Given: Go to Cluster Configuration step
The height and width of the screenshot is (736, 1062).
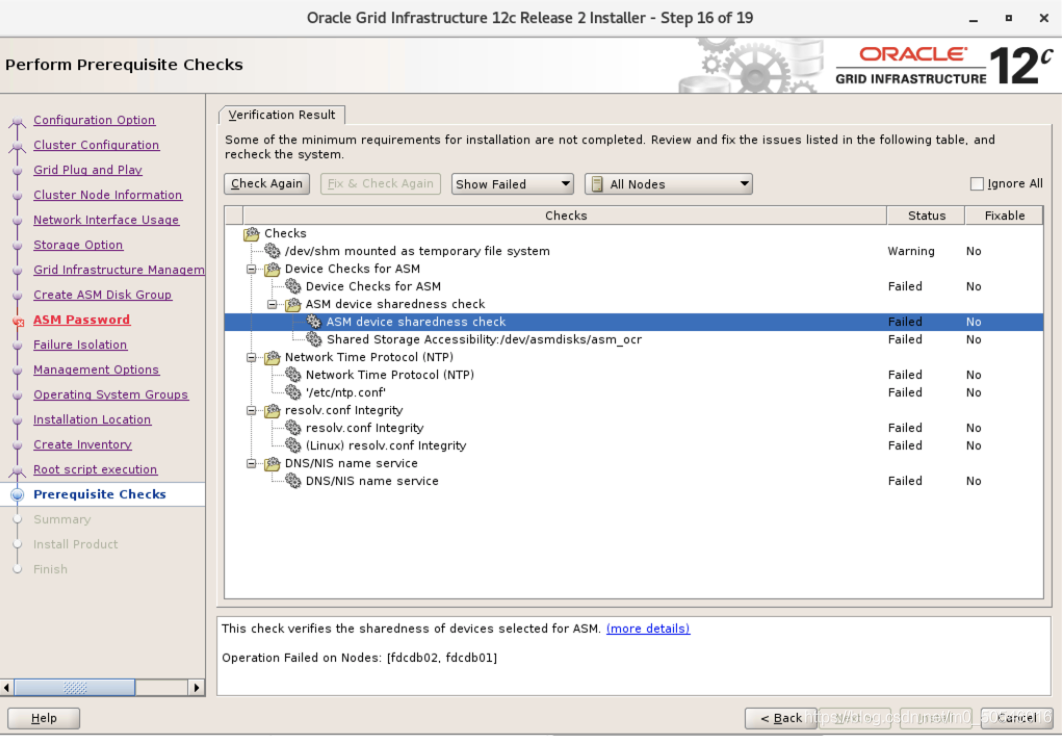Looking at the screenshot, I should point(96,145).
